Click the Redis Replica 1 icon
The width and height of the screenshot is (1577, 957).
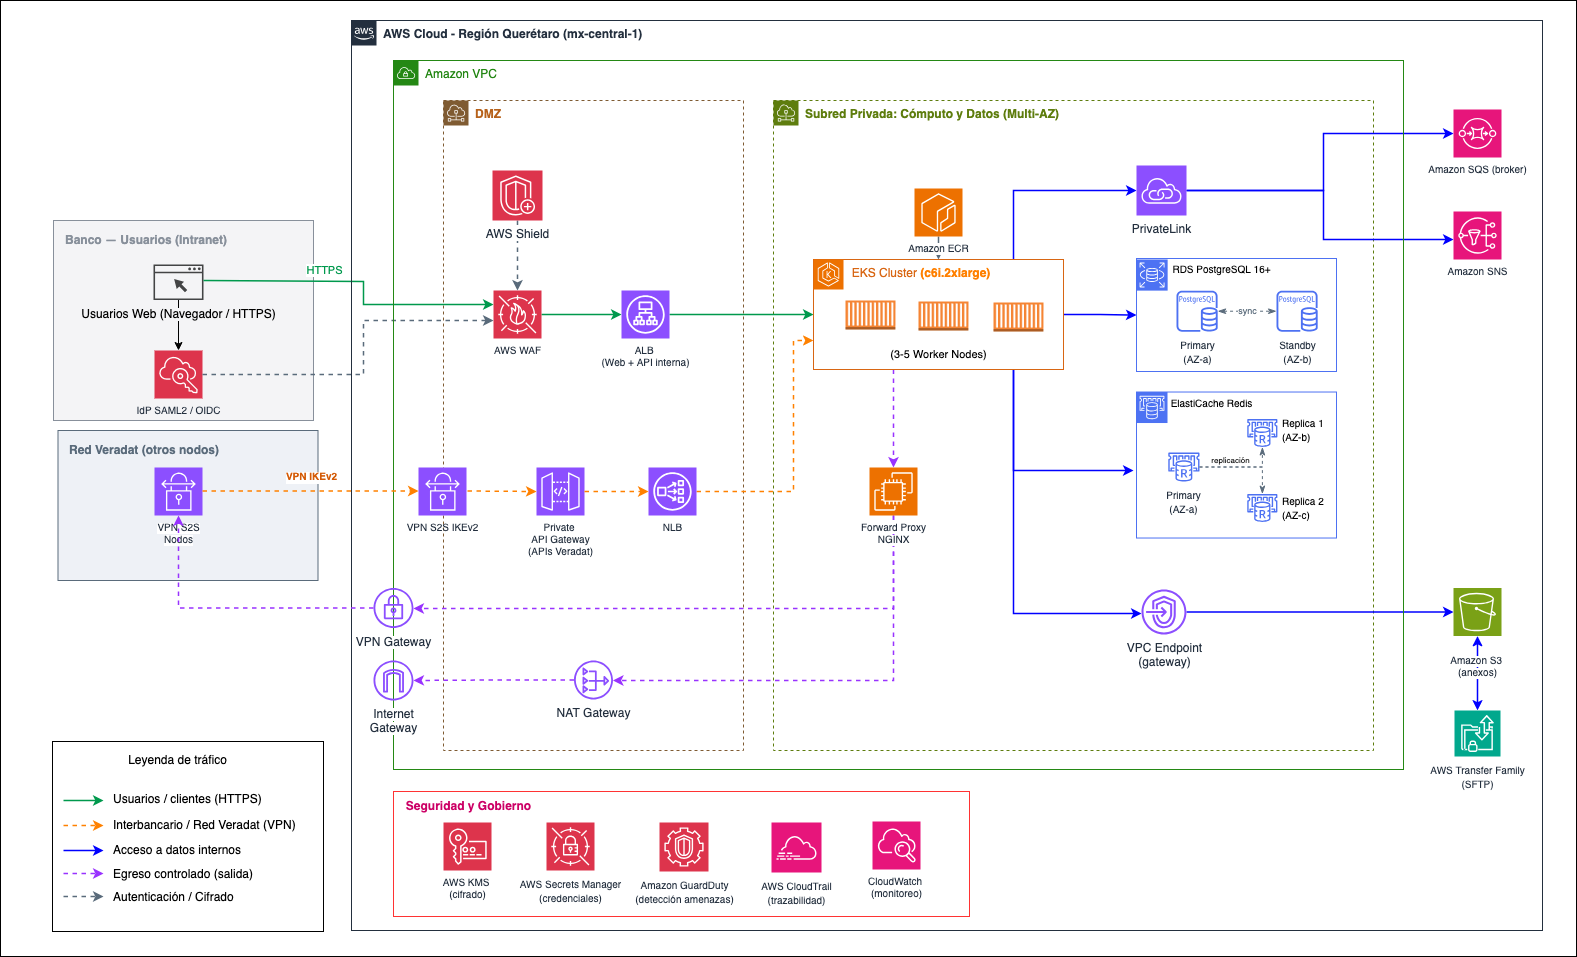(1262, 432)
